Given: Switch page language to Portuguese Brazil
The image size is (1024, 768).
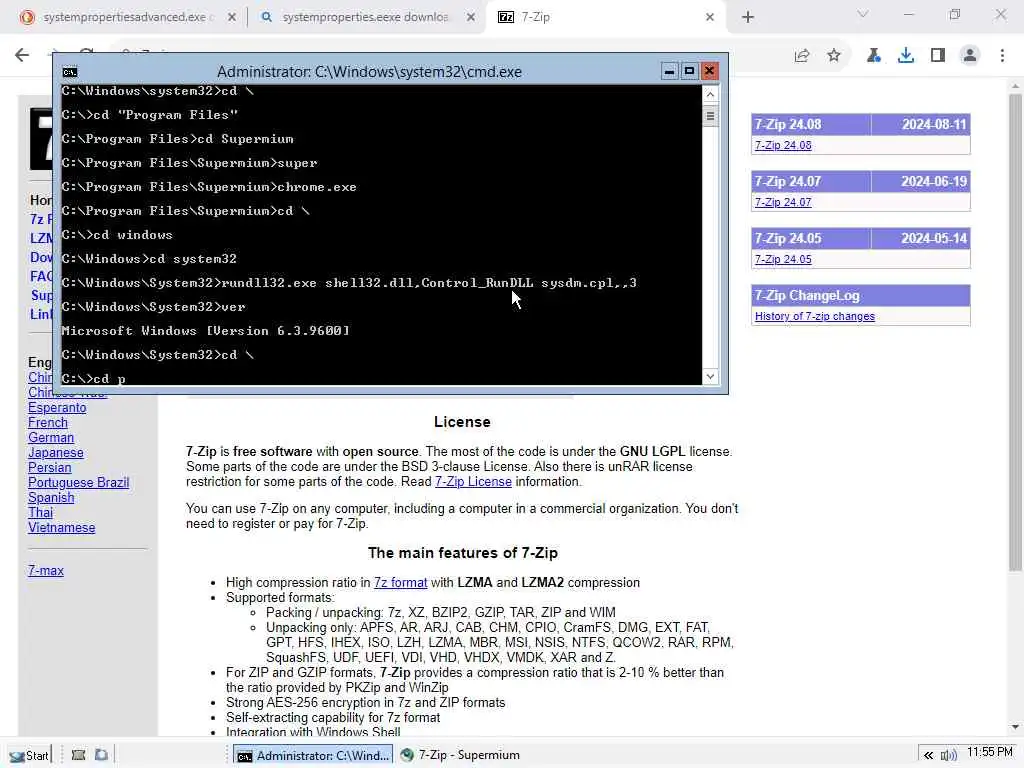Looking at the screenshot, I should click(x=78, y=483).
